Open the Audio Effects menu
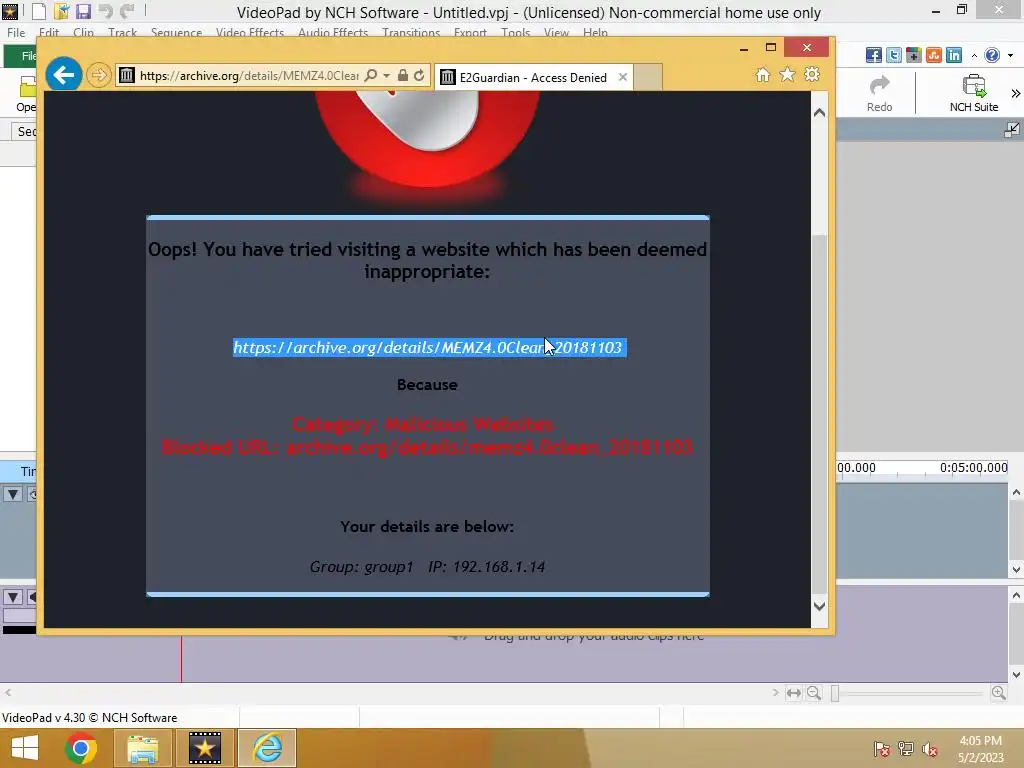Screen dimensions: 1024x768 [x=333, y=33]
